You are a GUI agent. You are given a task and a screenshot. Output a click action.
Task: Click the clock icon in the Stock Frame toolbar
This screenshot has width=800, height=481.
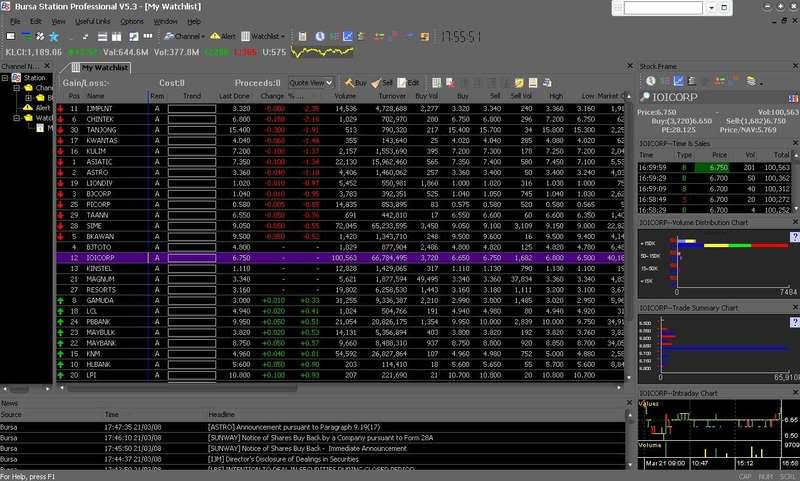pyautogui.click(x=651, y=81)
